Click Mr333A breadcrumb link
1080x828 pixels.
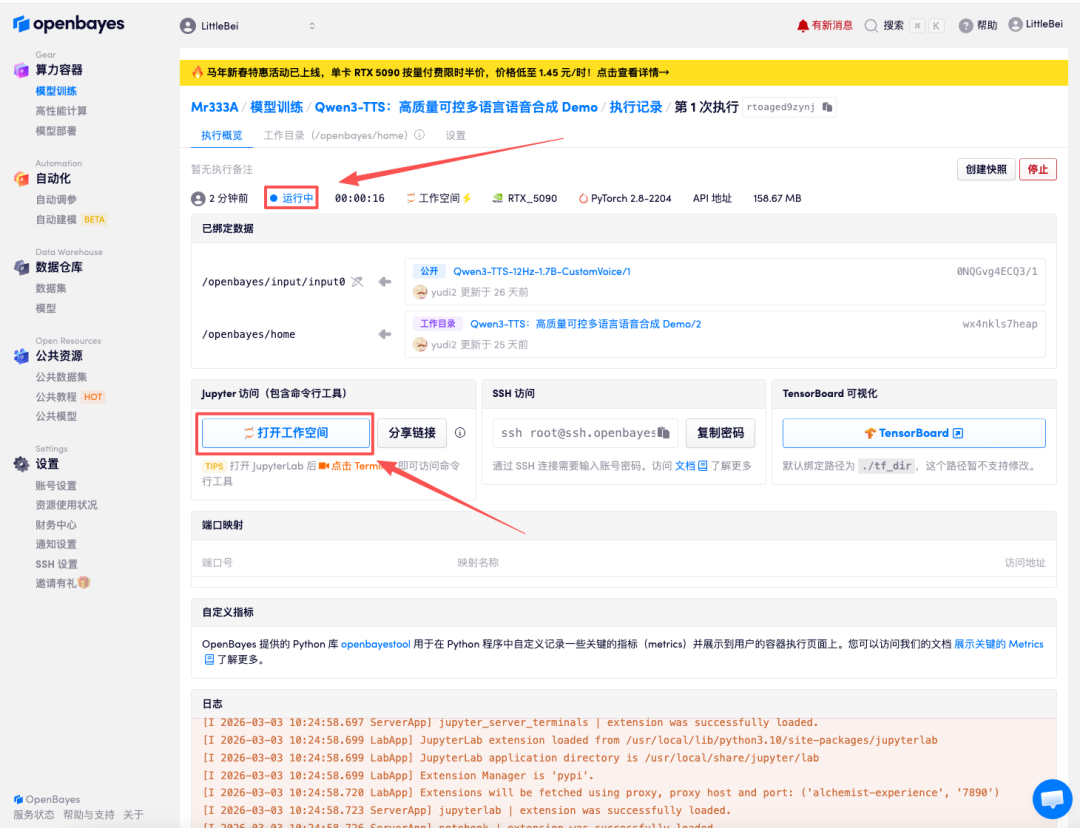point(214,107)
